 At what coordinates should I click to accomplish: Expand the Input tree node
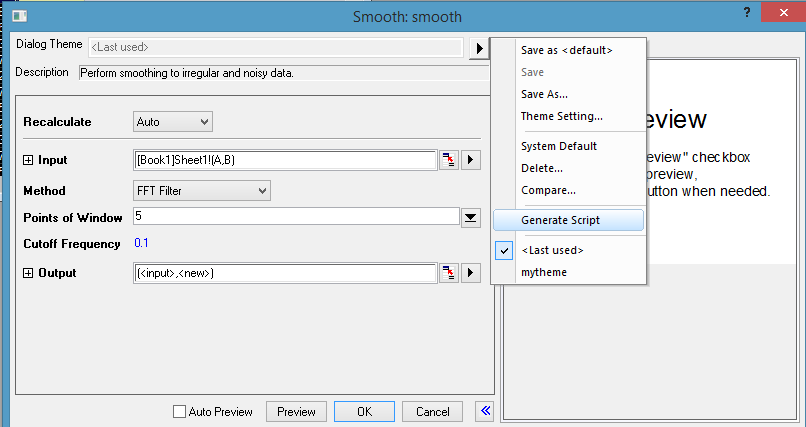(28, 160)
